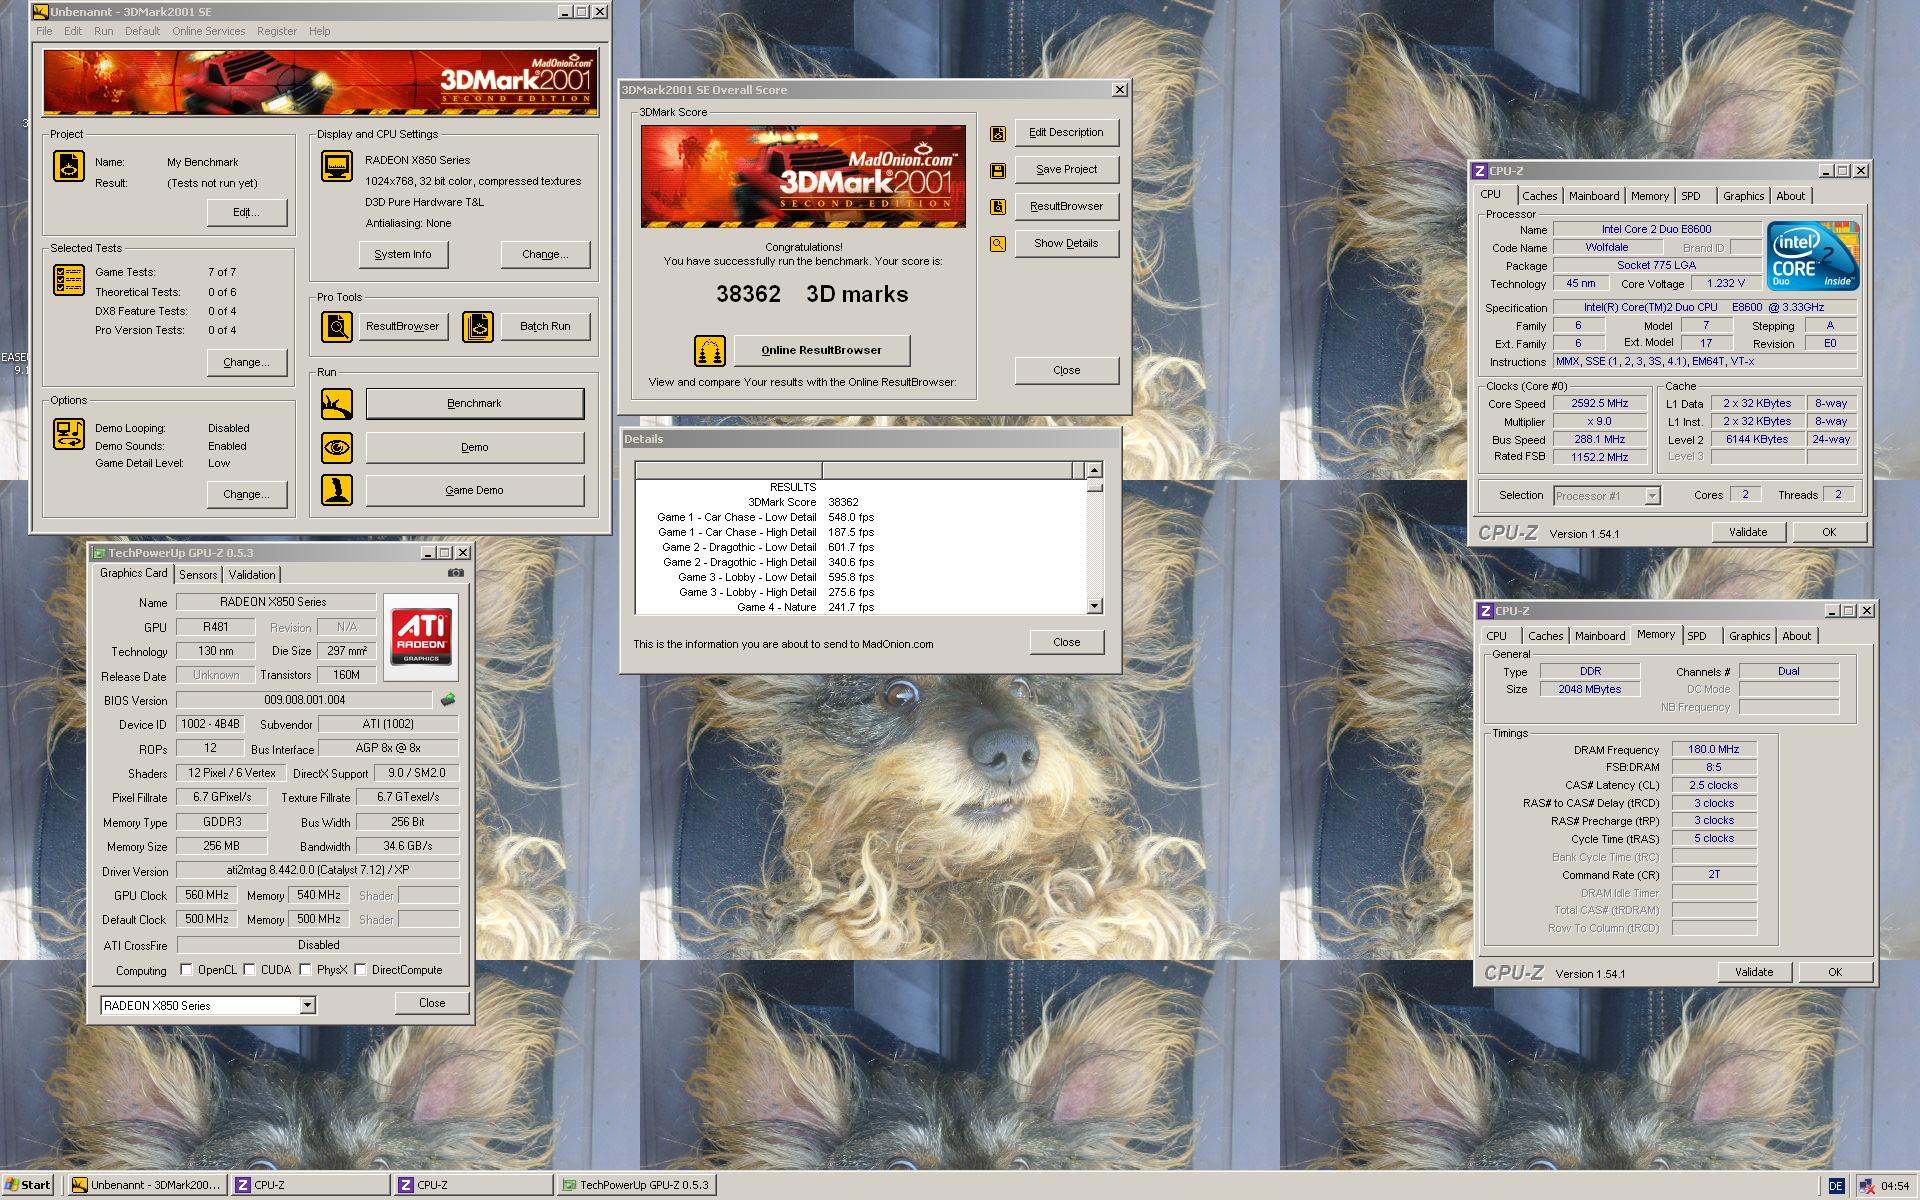This screenshot has height=1200, width=1920.
Task: Click OK in lower CPU-Z memory window
Action: click(x=1835, y=973)
